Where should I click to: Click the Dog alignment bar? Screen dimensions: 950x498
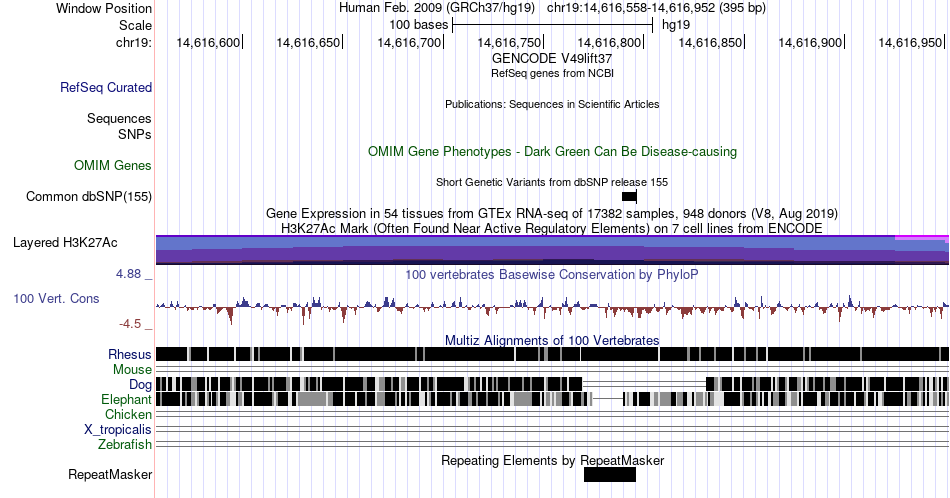coord(552,384)
